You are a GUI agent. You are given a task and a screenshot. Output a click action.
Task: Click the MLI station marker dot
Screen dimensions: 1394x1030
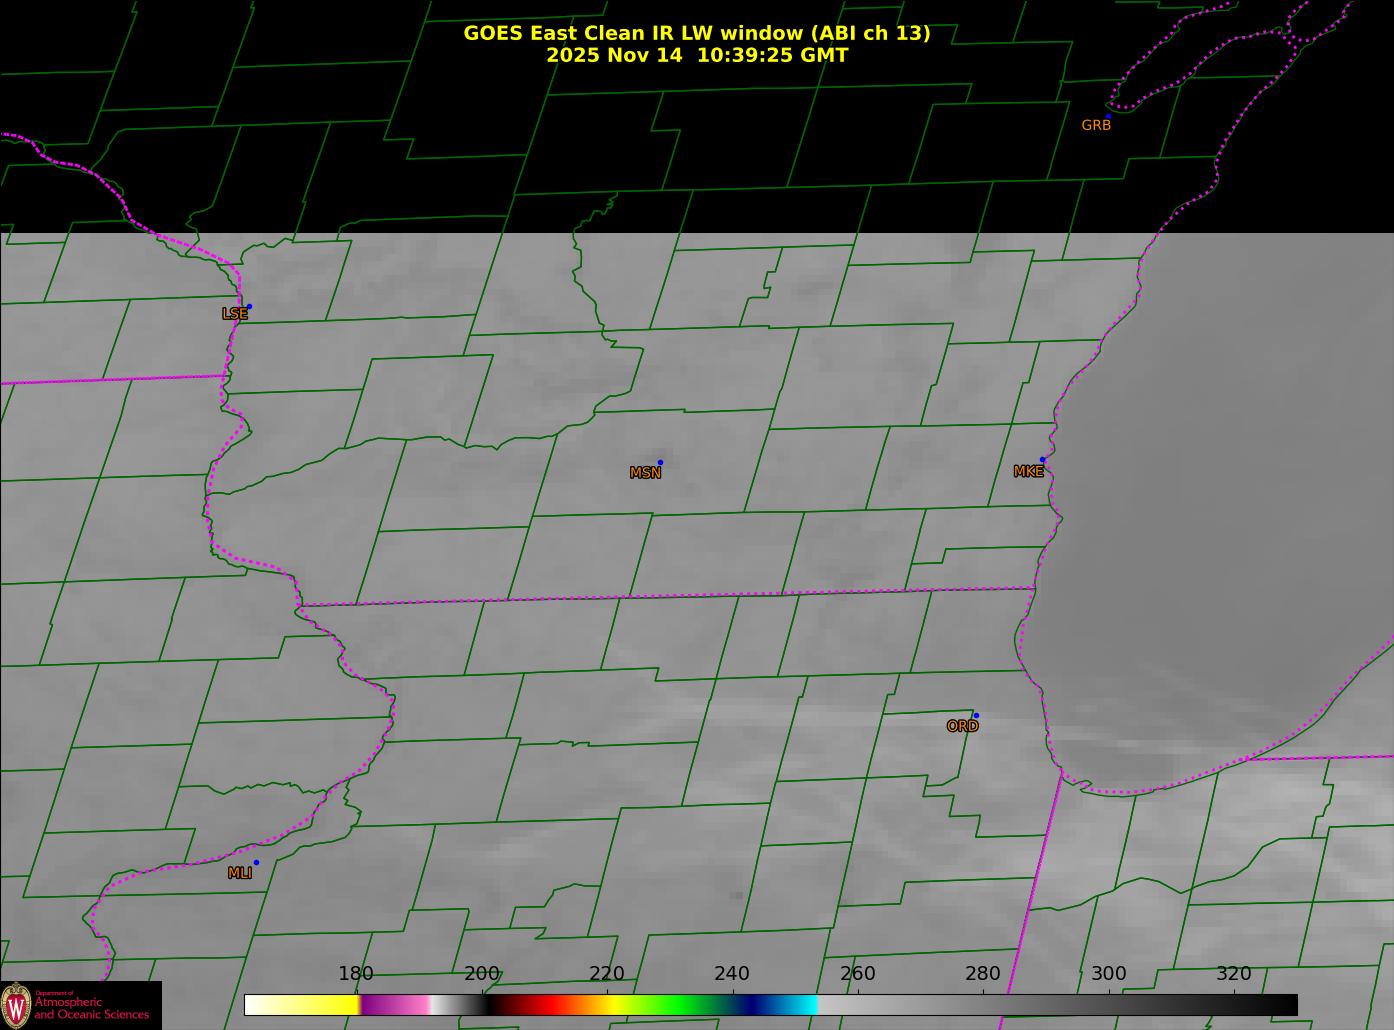point(256,862)
